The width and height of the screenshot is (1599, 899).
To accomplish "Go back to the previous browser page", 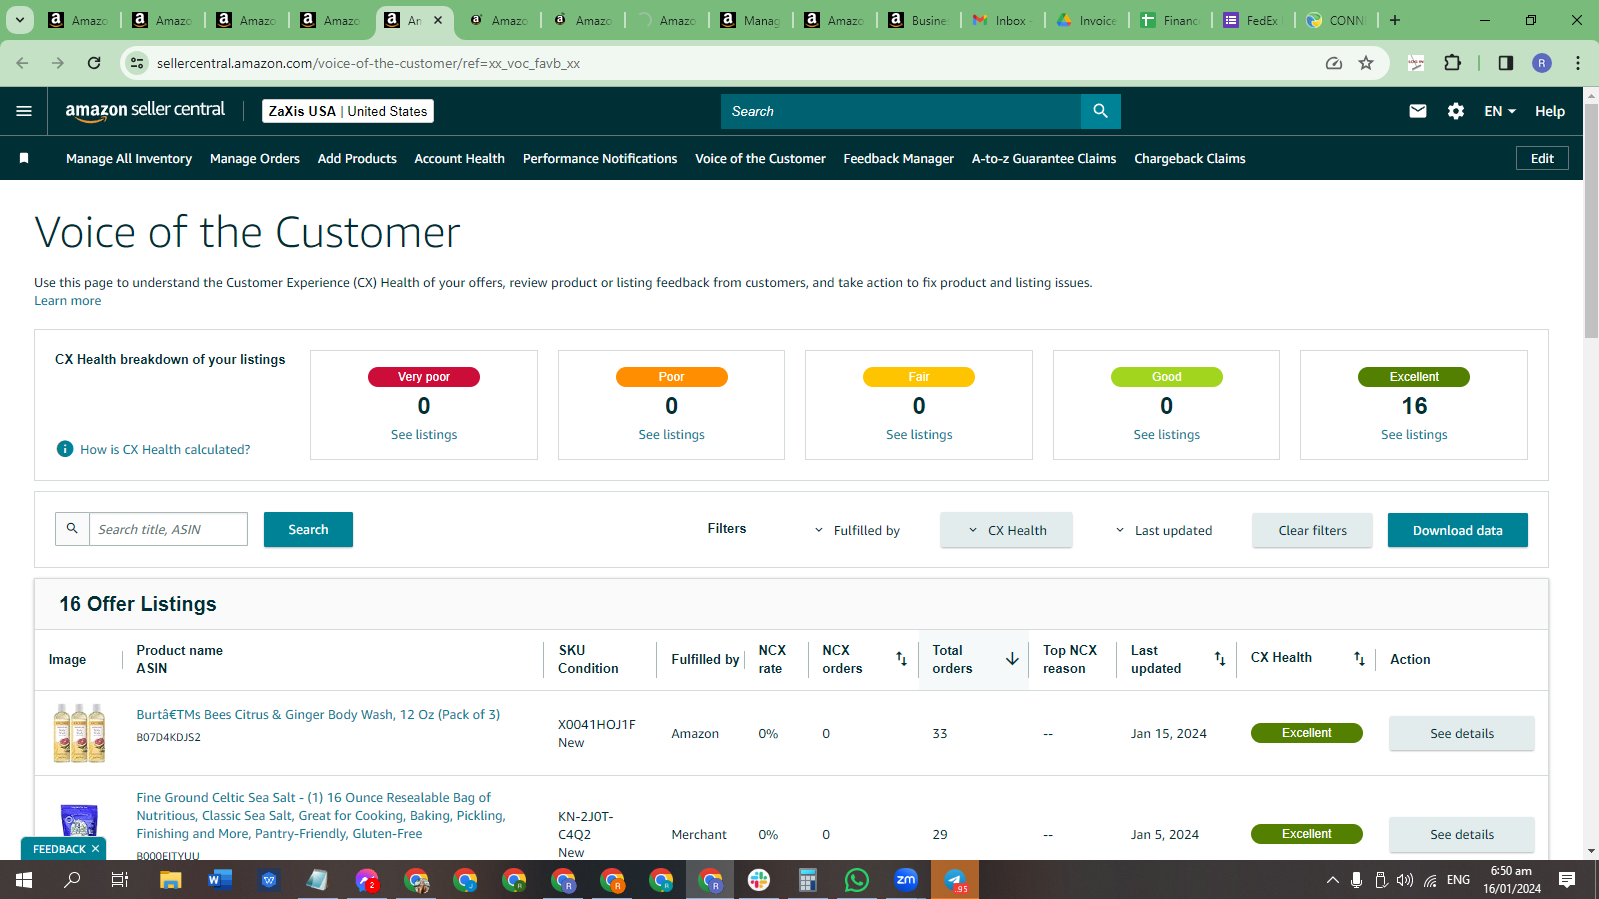I will pyautogui.click(x=22, y=63).
